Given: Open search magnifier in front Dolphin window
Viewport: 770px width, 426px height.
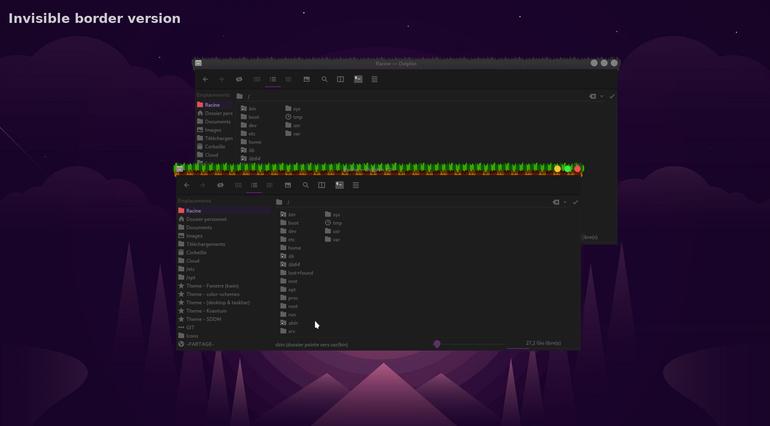Looking at the screenshot, I should [305, 185].
